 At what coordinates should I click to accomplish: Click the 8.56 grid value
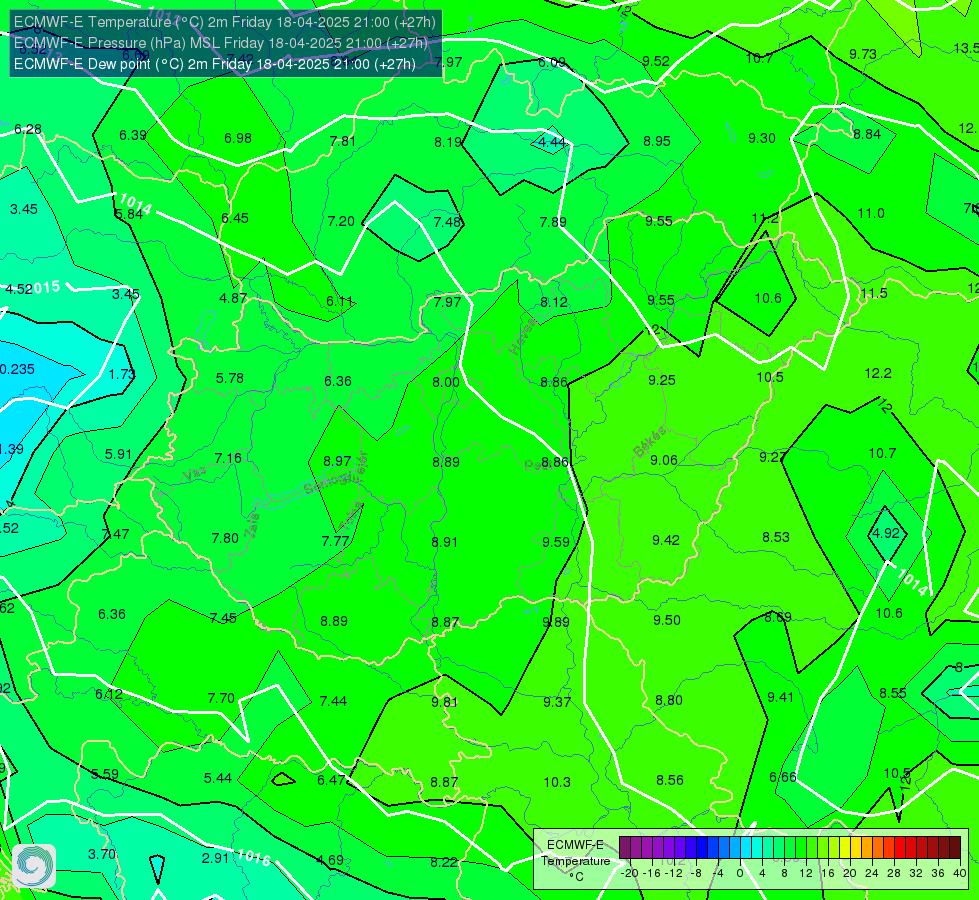[x=670, y=780]
